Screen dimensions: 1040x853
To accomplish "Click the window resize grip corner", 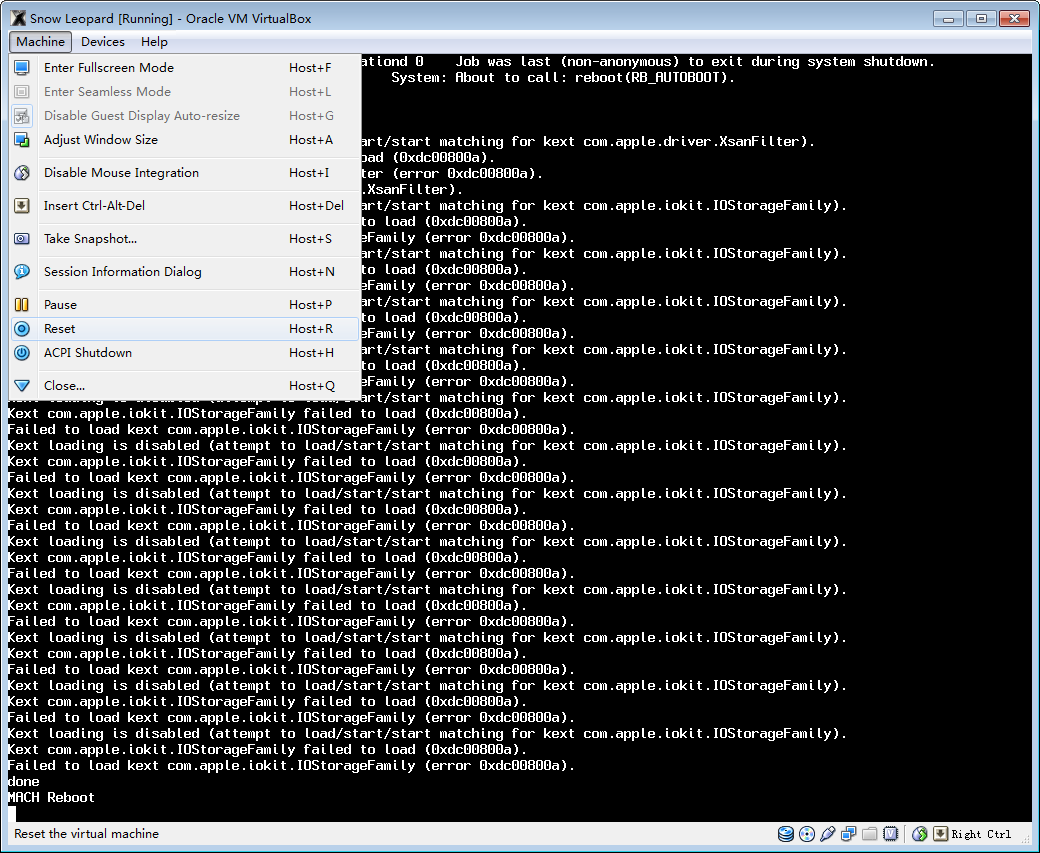I will coord(1027,840).
